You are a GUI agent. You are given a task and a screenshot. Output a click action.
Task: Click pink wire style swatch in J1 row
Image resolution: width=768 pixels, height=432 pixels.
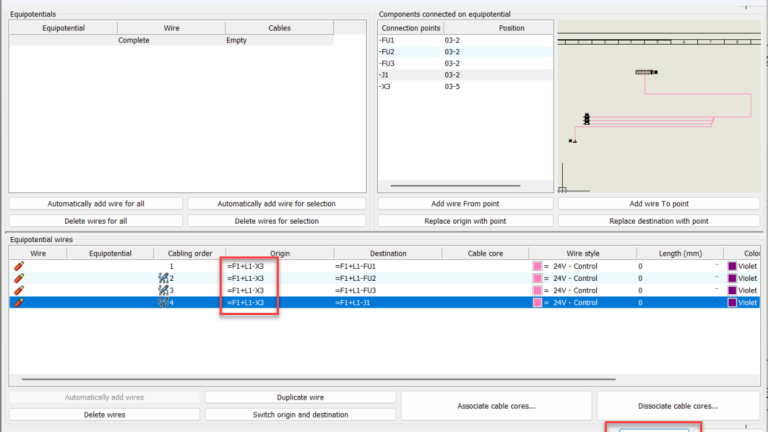pos(537,303)
